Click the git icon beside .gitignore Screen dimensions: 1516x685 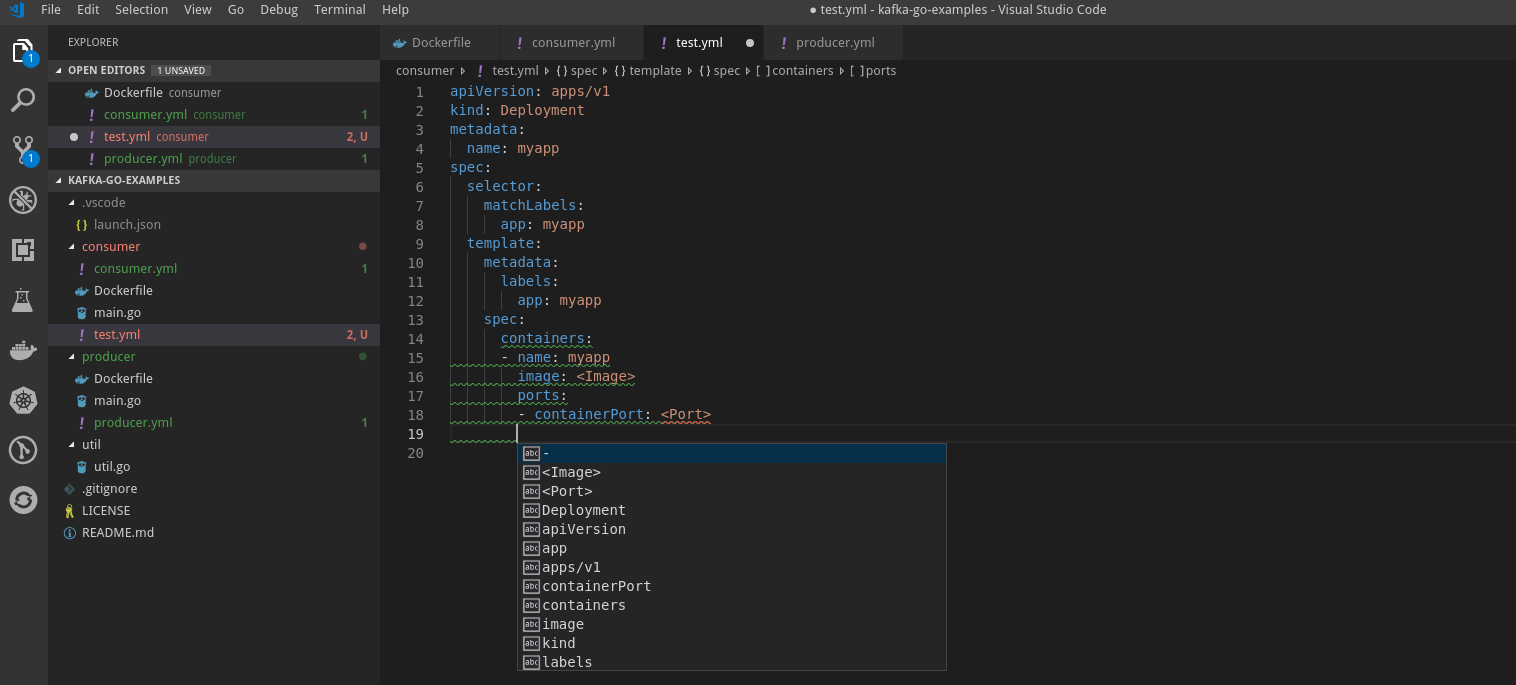pos(70,489)
